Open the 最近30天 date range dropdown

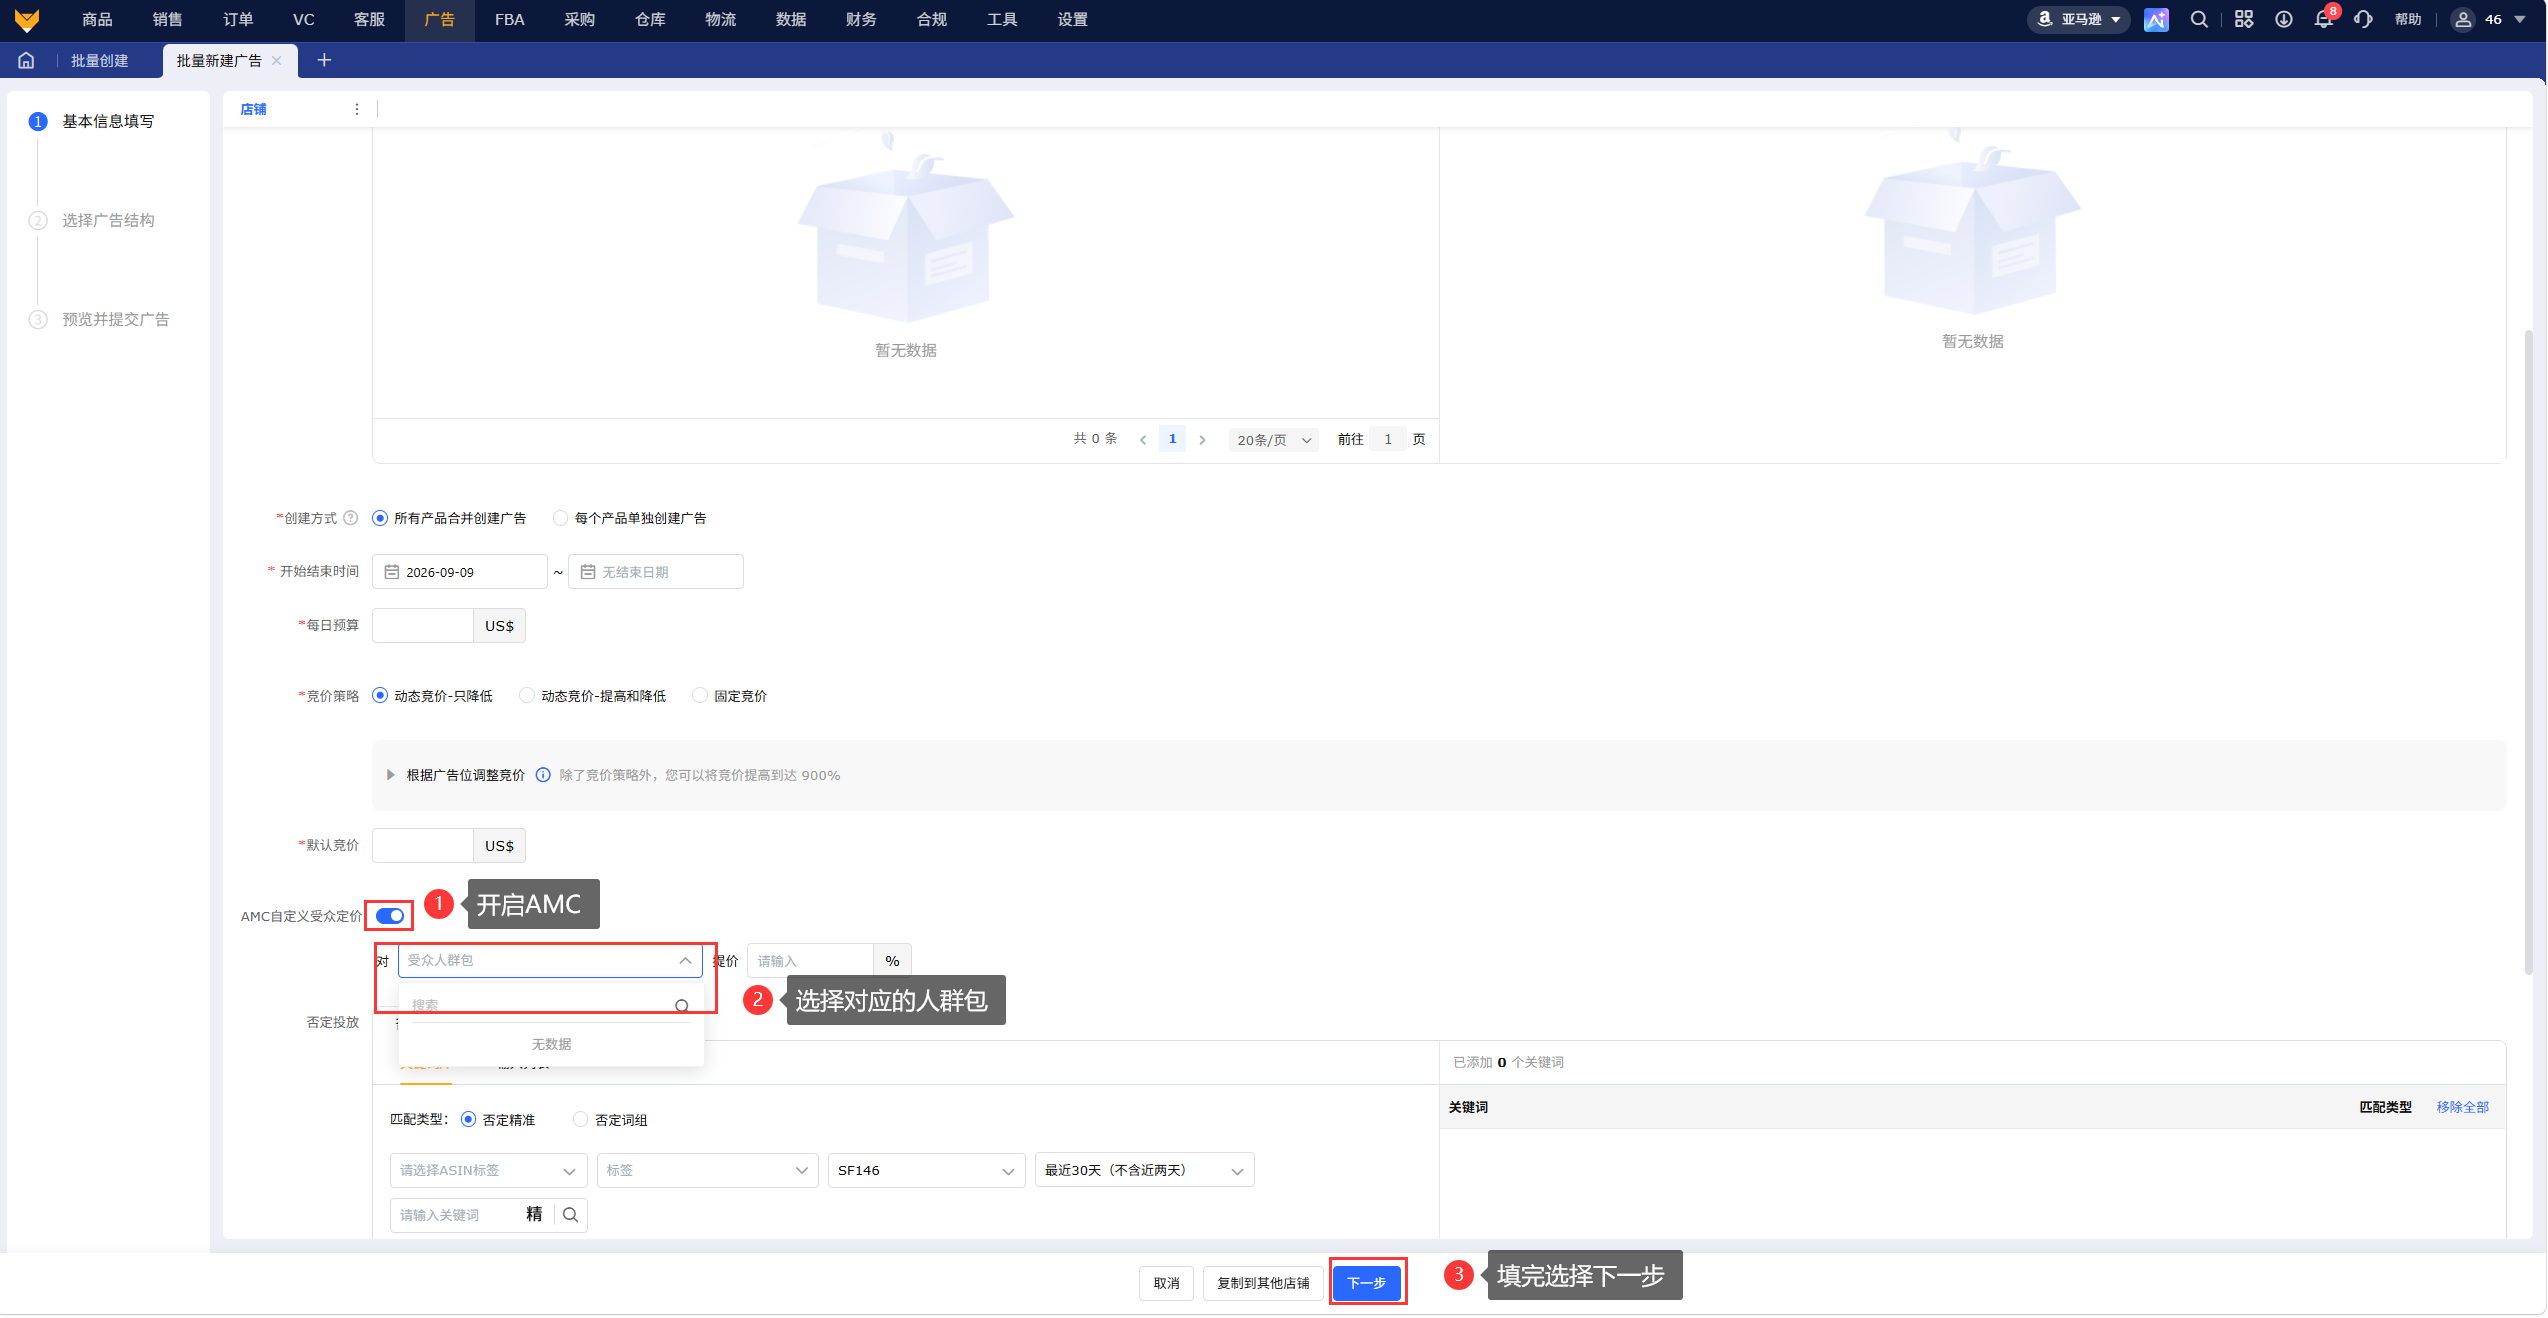tap(1144, 1171)
